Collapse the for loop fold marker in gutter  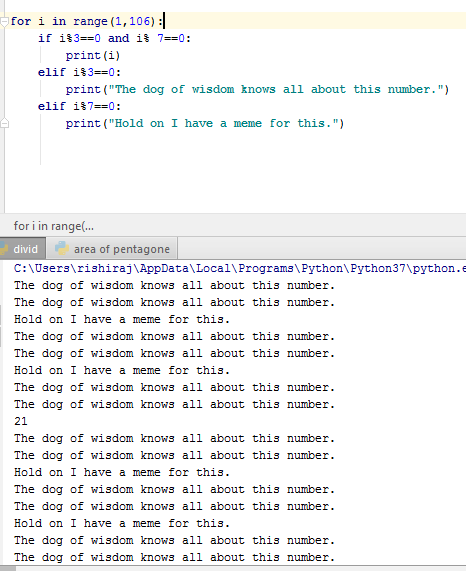(x=4, y=22)
